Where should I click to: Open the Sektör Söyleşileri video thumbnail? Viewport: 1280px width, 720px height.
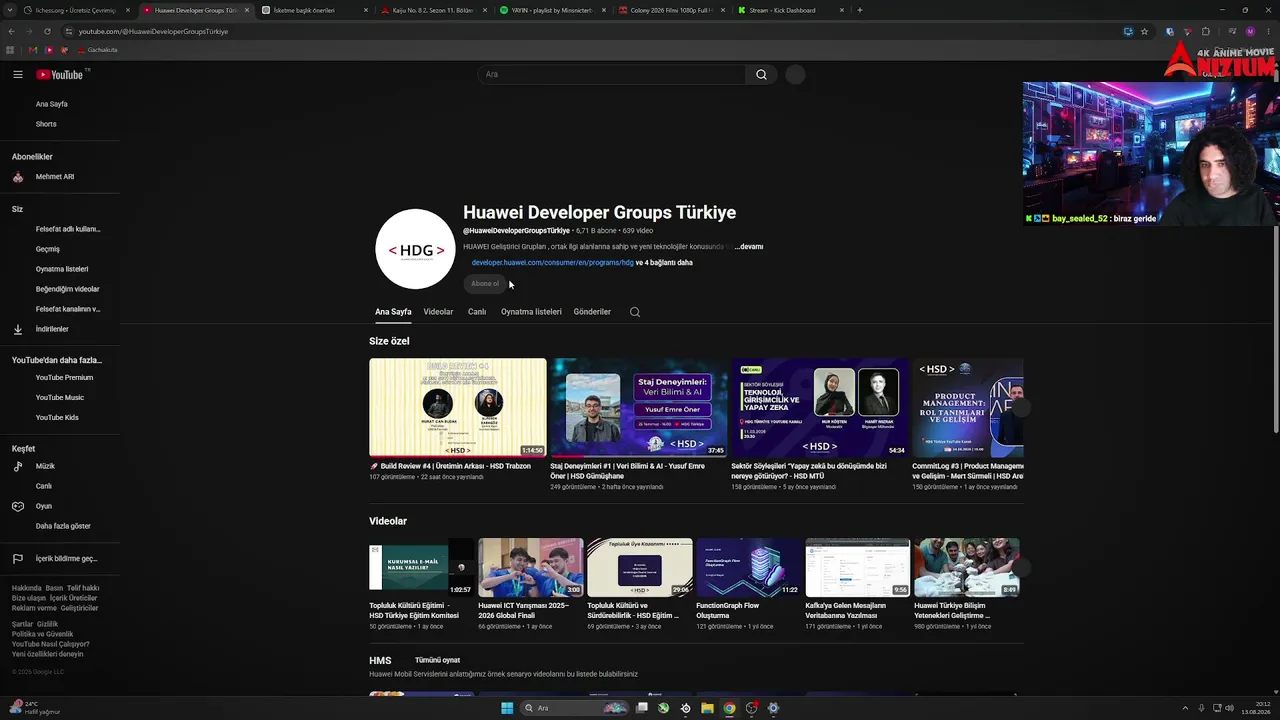[820, 408]
